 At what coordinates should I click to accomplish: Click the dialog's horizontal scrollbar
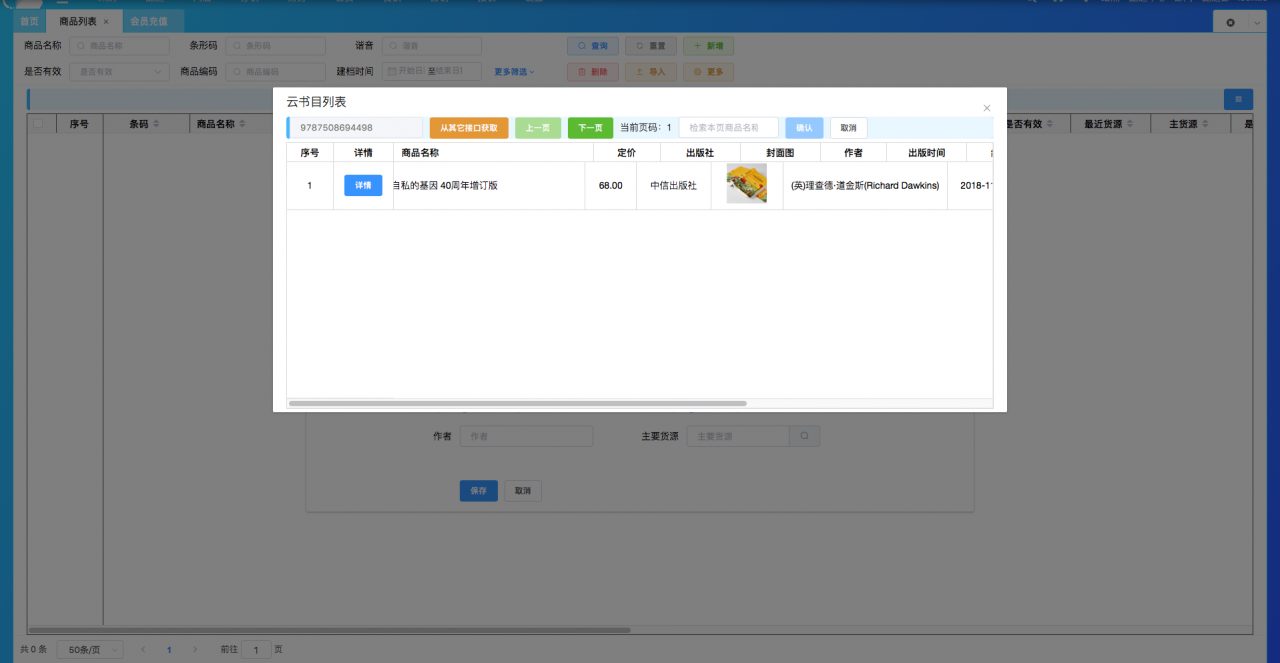point(517,403)
